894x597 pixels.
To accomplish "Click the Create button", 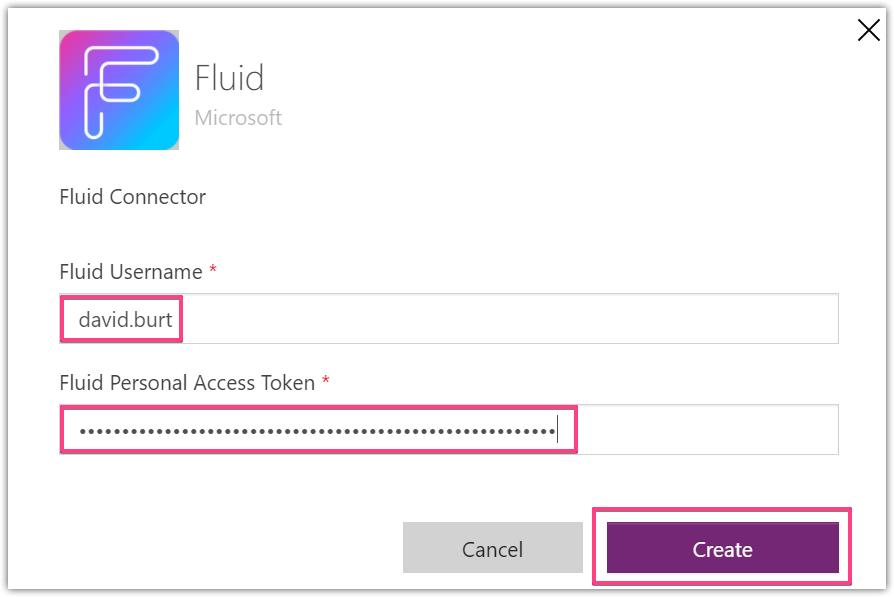I will [722, 547].
